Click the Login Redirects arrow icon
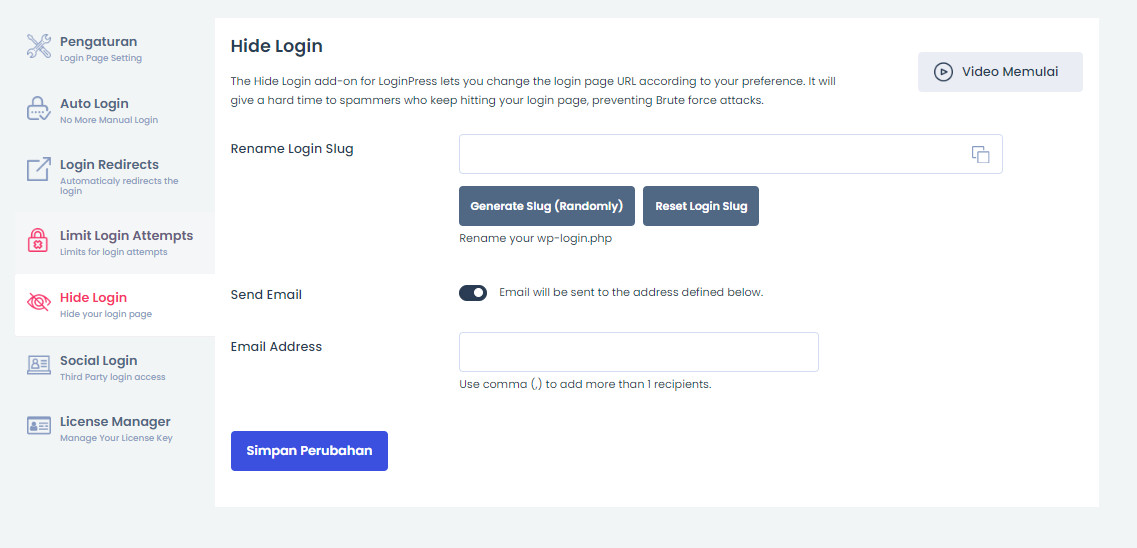 coord(38,170)
